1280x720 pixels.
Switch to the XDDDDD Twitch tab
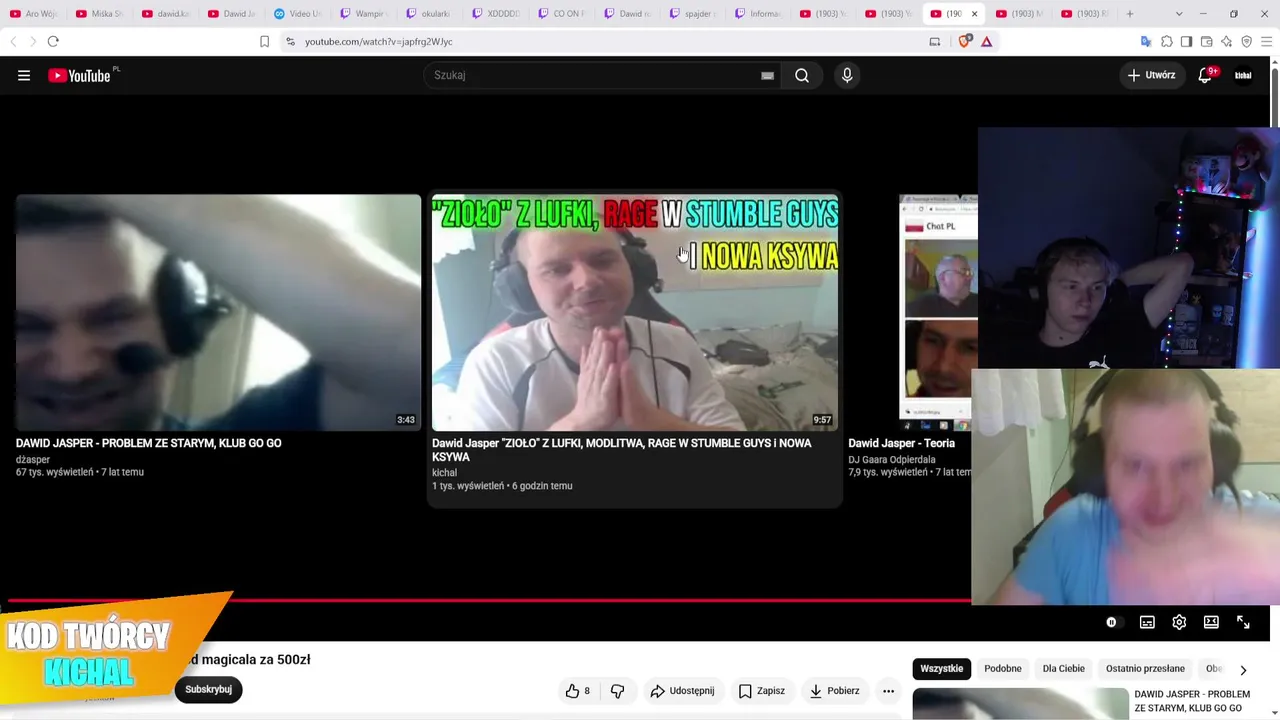(x=495, y=14)
